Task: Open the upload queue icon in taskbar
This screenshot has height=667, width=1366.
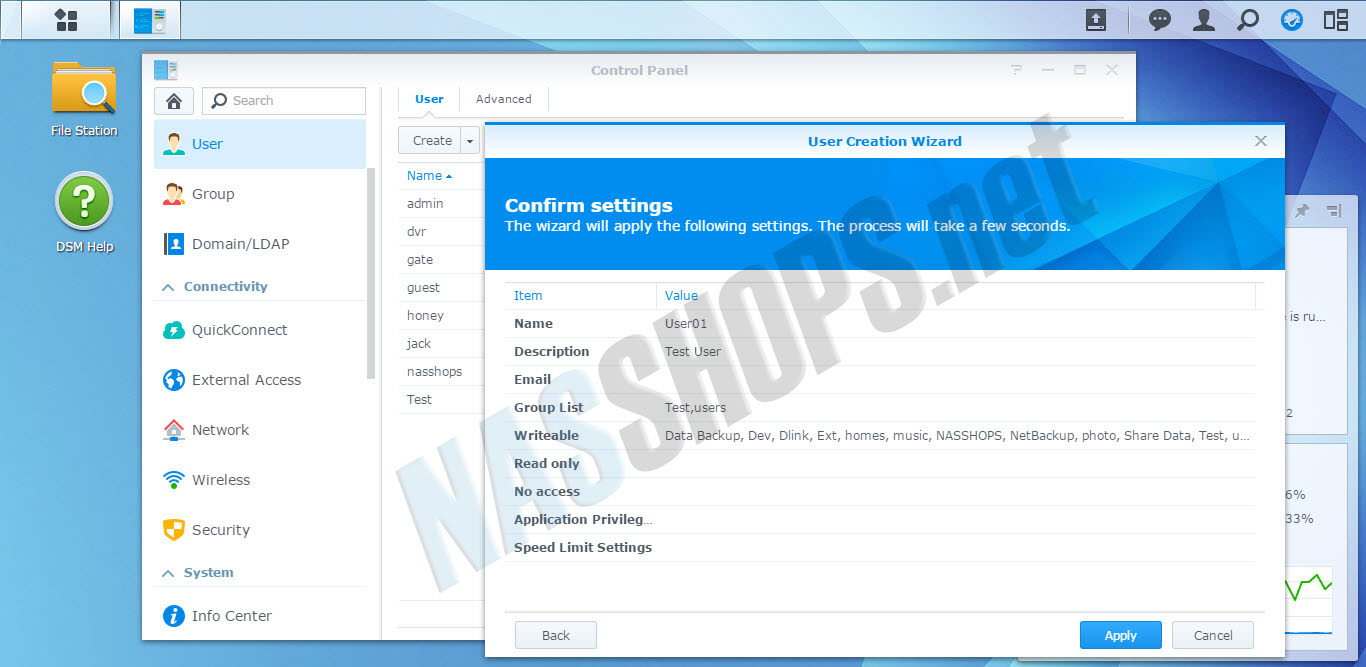Action: (x=1096, y=20)
